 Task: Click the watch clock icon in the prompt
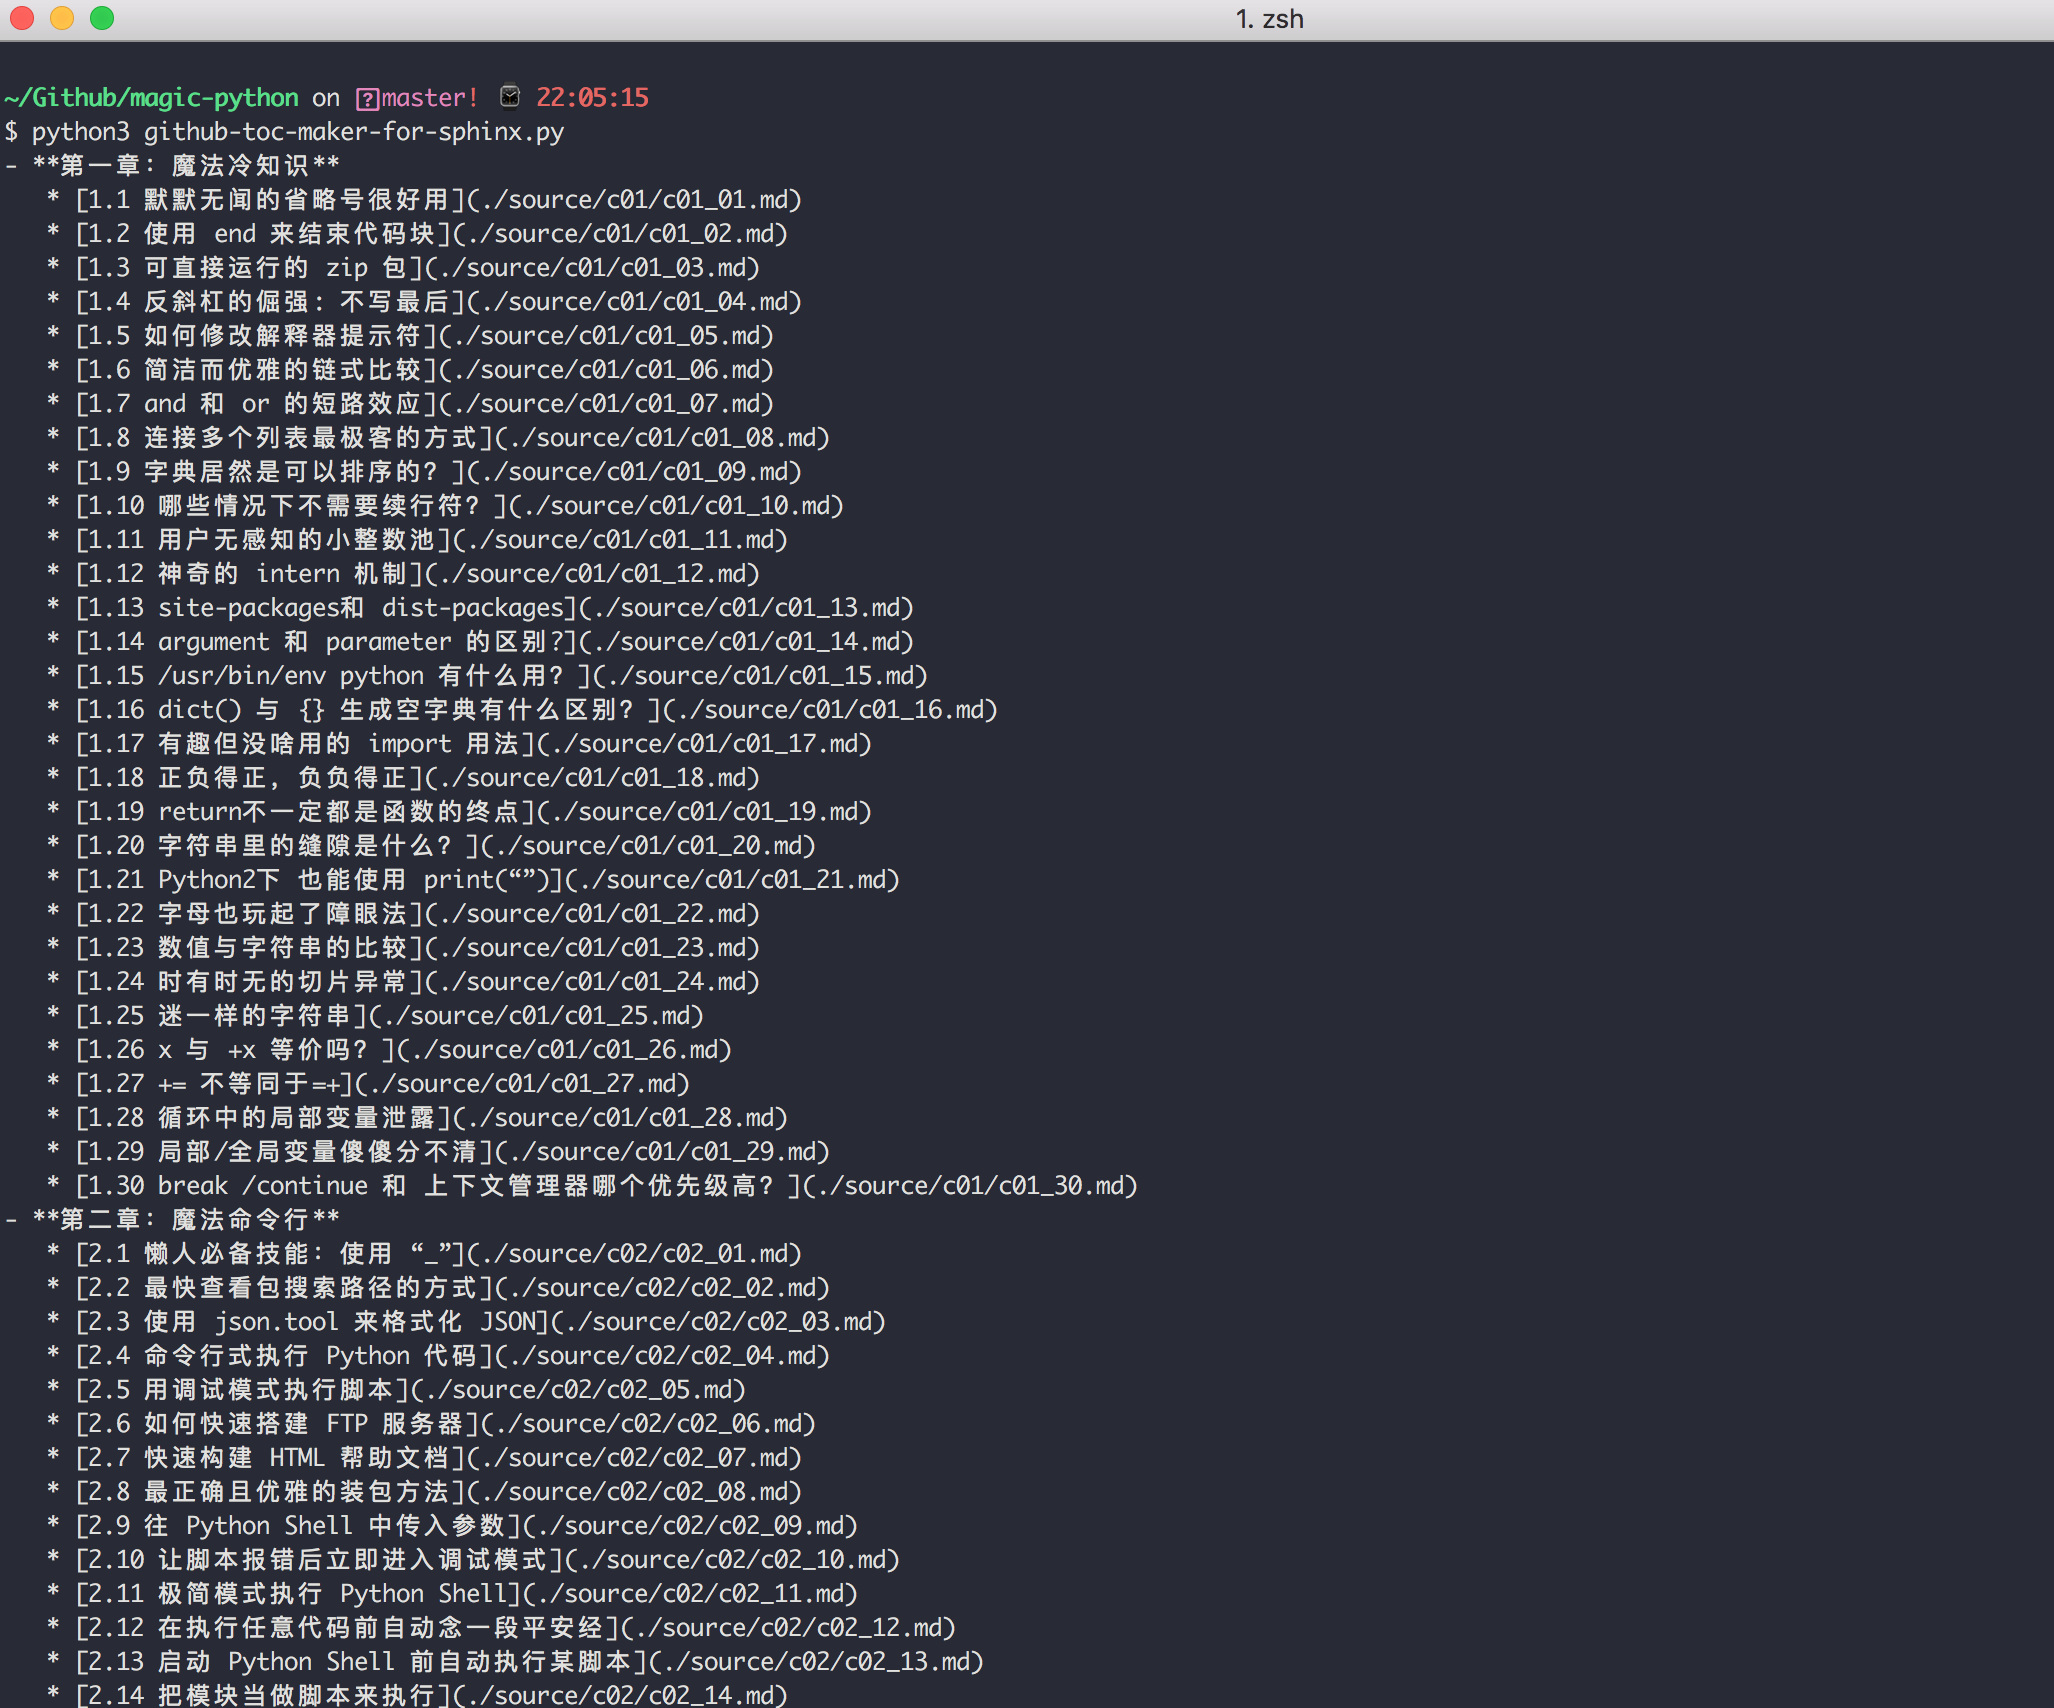pyautogui.click(x=509, y=96)
